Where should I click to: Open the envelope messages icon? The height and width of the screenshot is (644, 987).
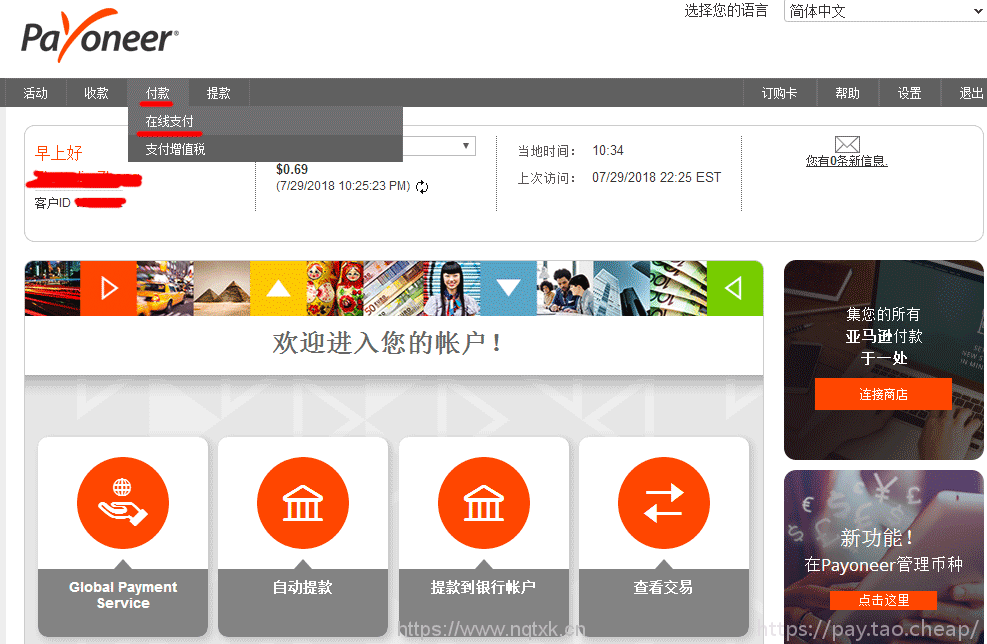pyautogui.click(x=847, y=144)
